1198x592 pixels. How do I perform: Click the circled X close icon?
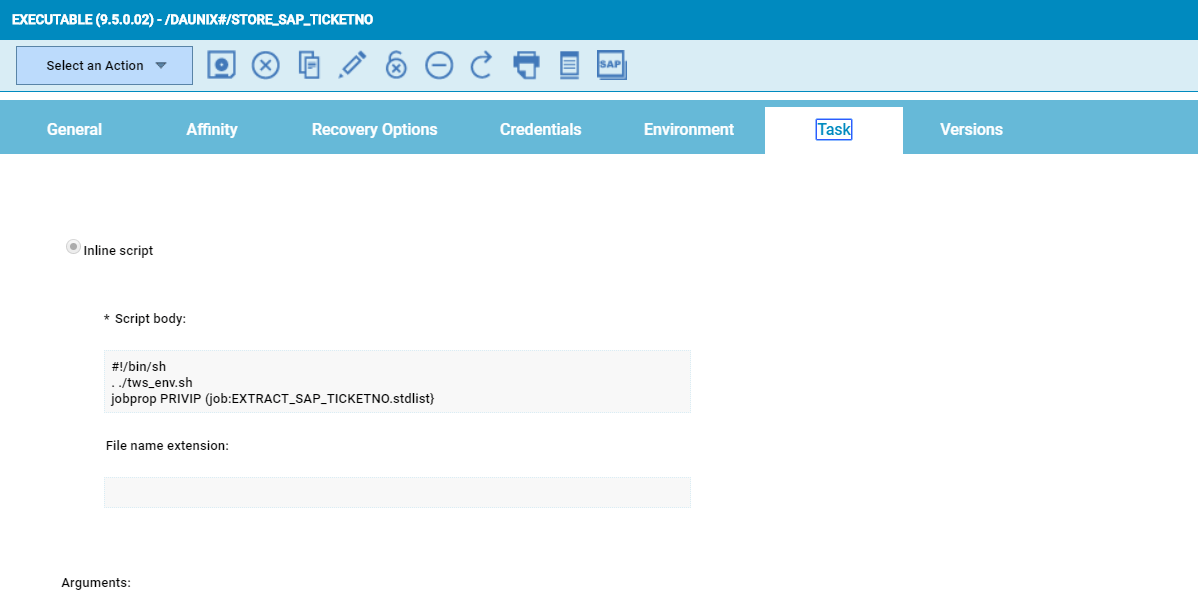point(265,65)
